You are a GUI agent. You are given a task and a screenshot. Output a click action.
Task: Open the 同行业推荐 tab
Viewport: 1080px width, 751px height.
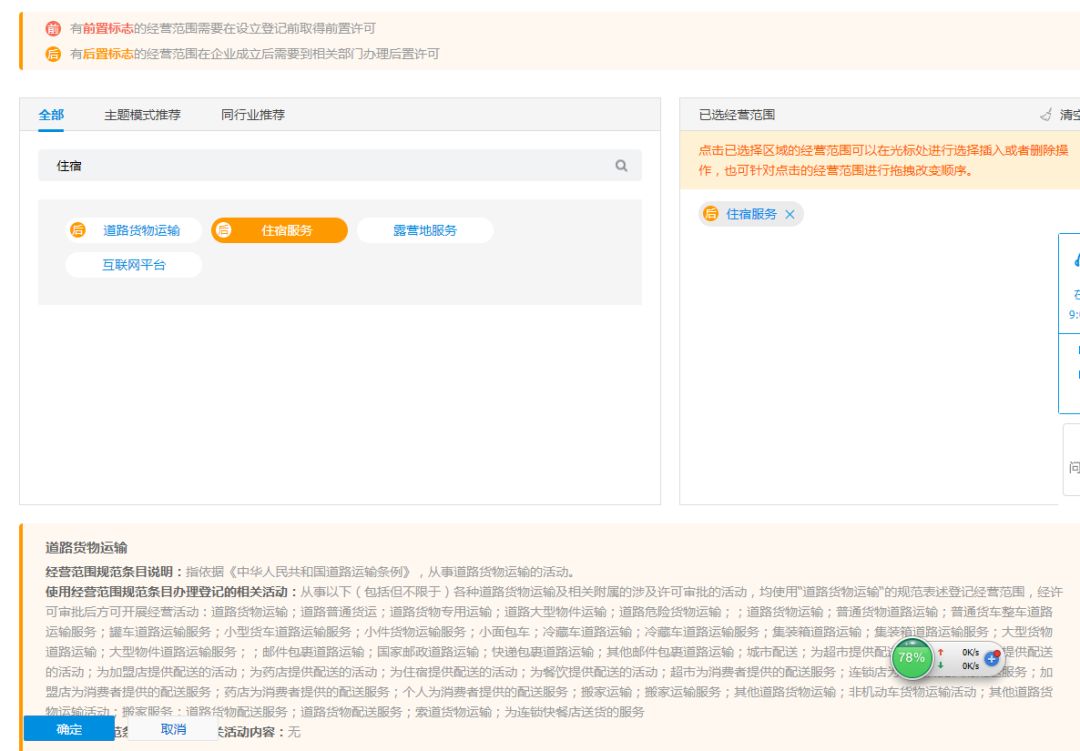(x=253, y=115)
